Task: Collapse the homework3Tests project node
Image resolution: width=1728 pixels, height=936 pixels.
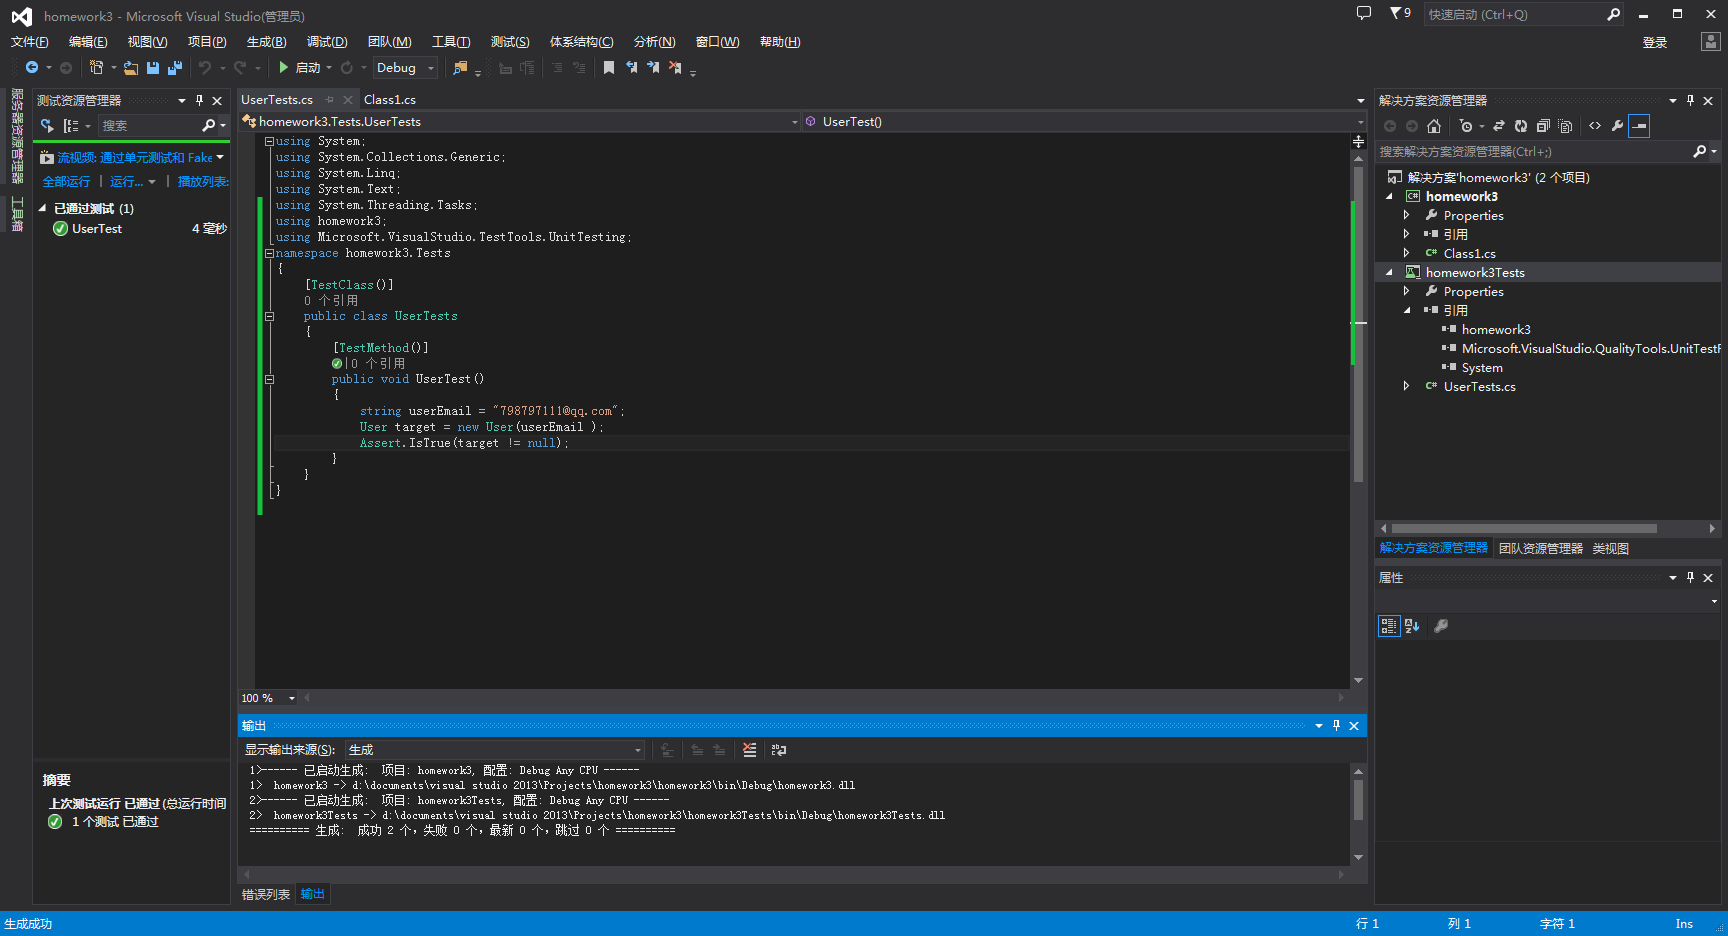Action: 1389,273
